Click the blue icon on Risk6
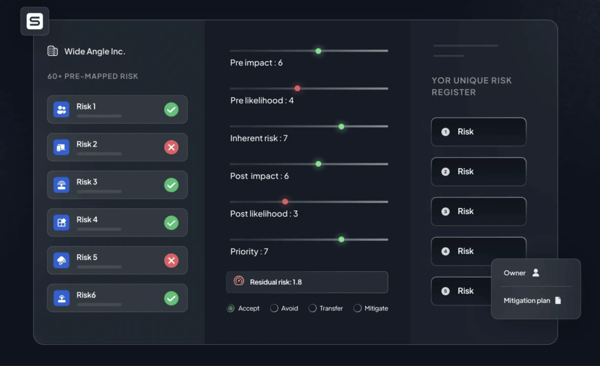 (61, 298)
